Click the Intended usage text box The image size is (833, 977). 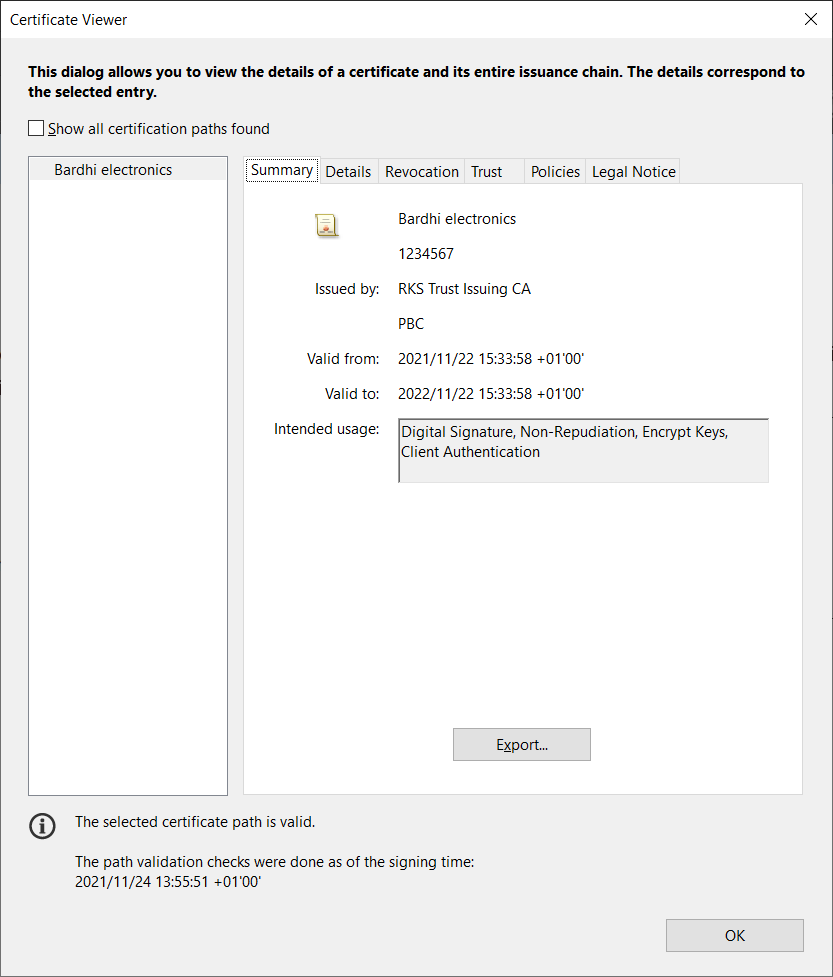(x=583, y=450)
